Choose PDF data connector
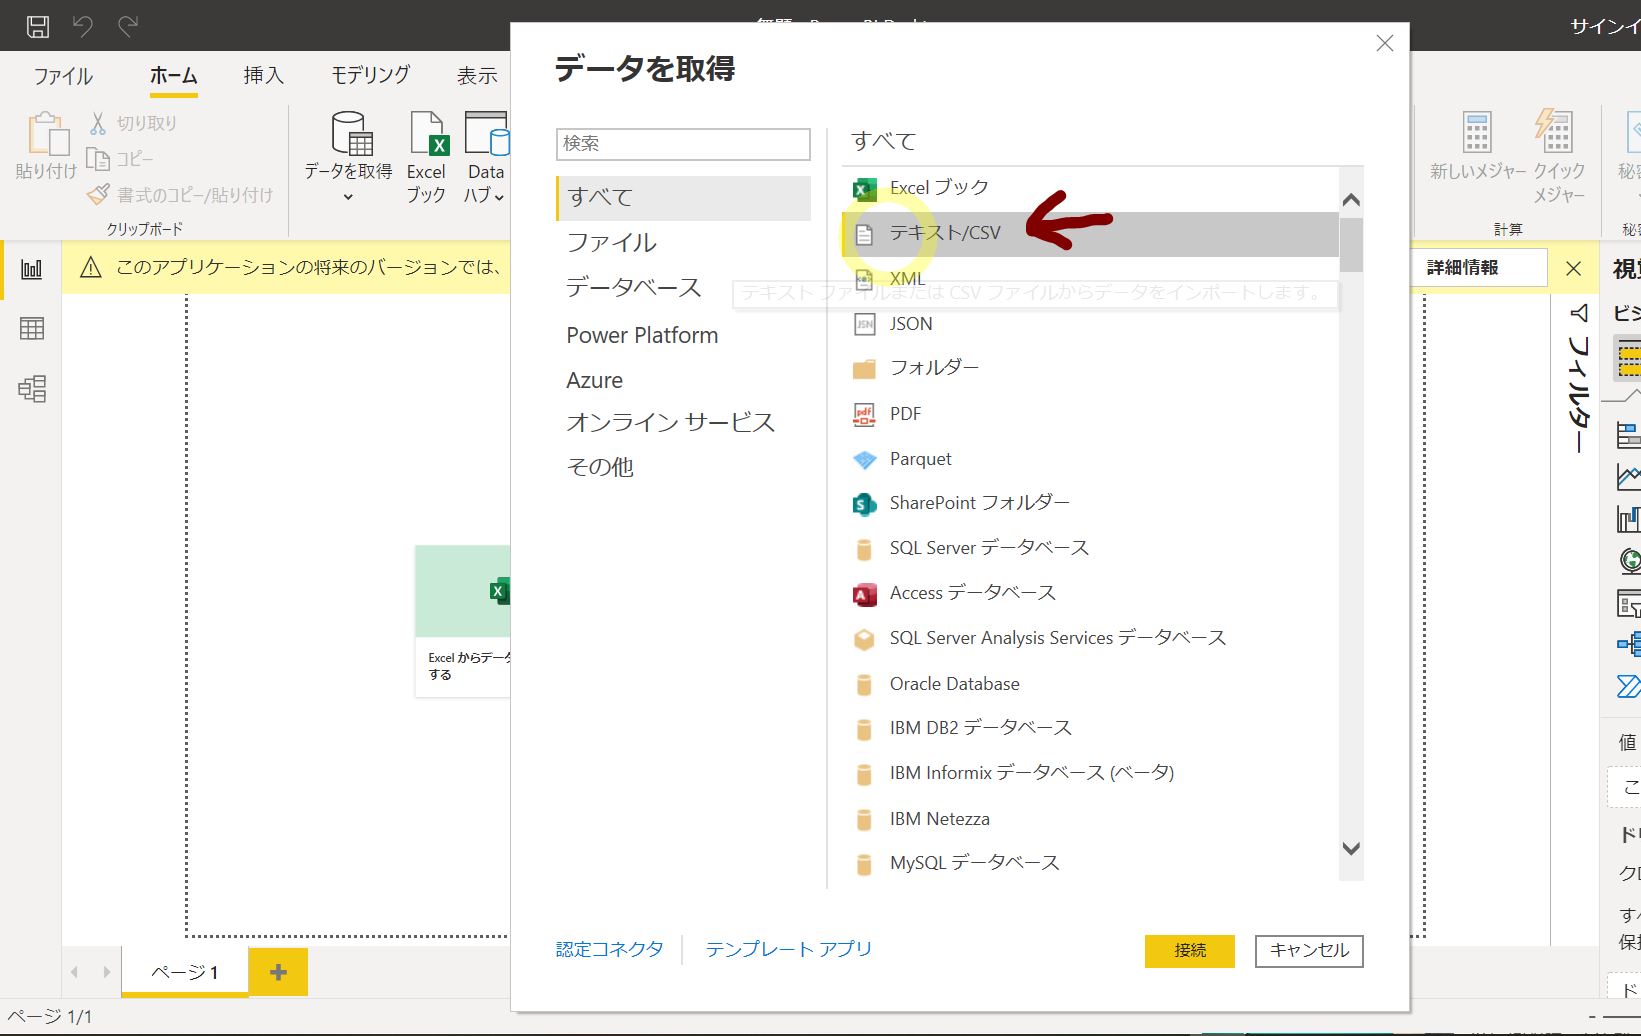1641x1036 pixels. point(1090,414)
